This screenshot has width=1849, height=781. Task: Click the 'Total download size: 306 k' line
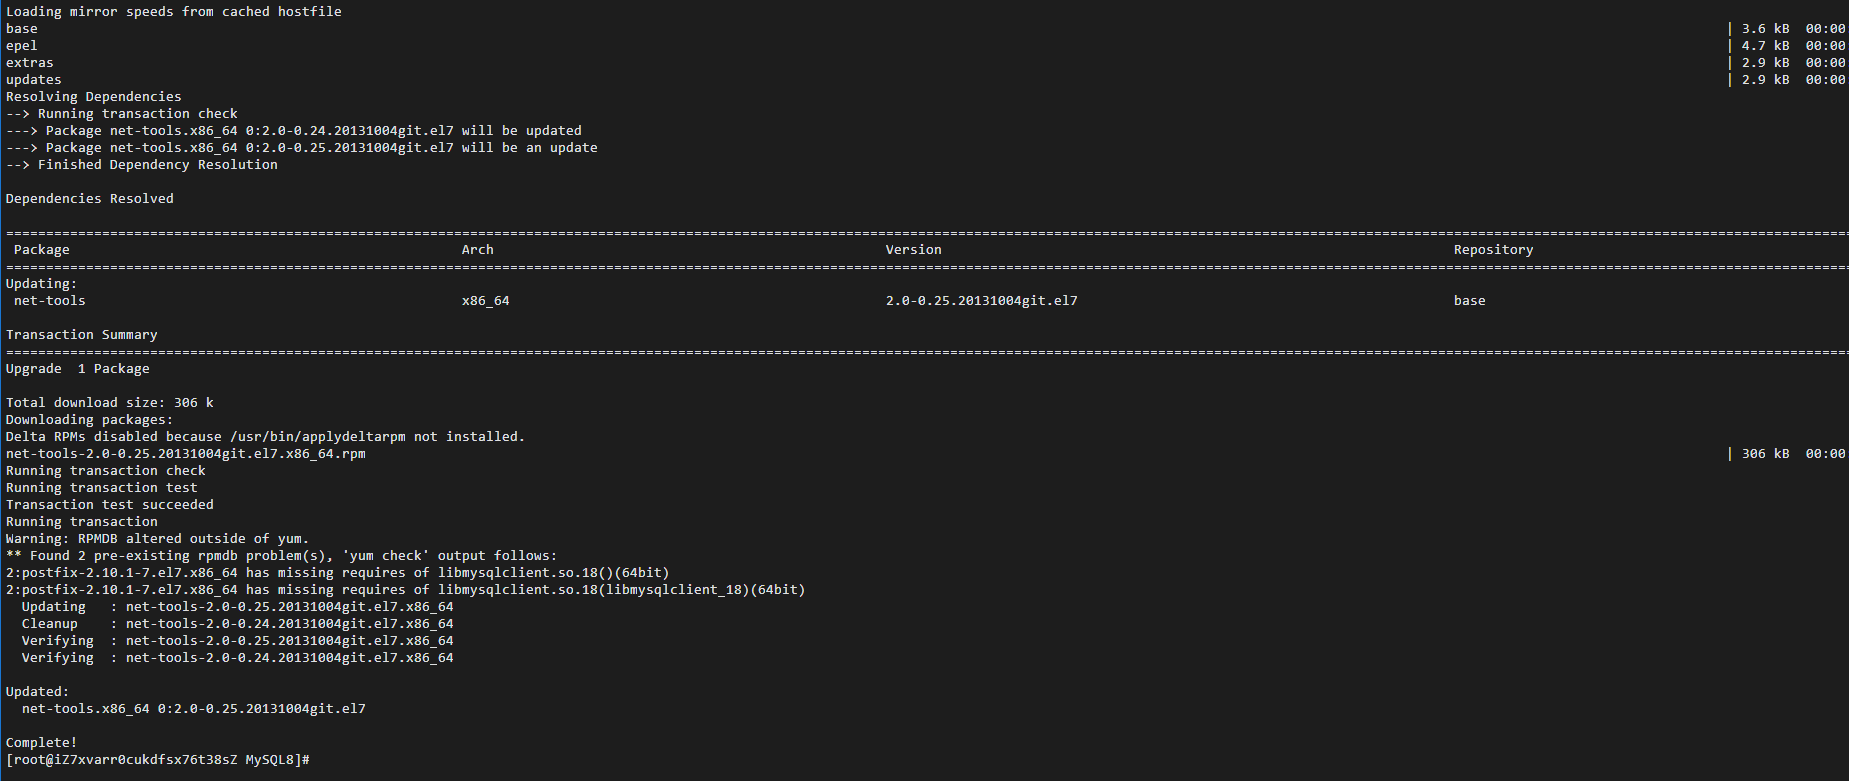(x=110, y=403)
